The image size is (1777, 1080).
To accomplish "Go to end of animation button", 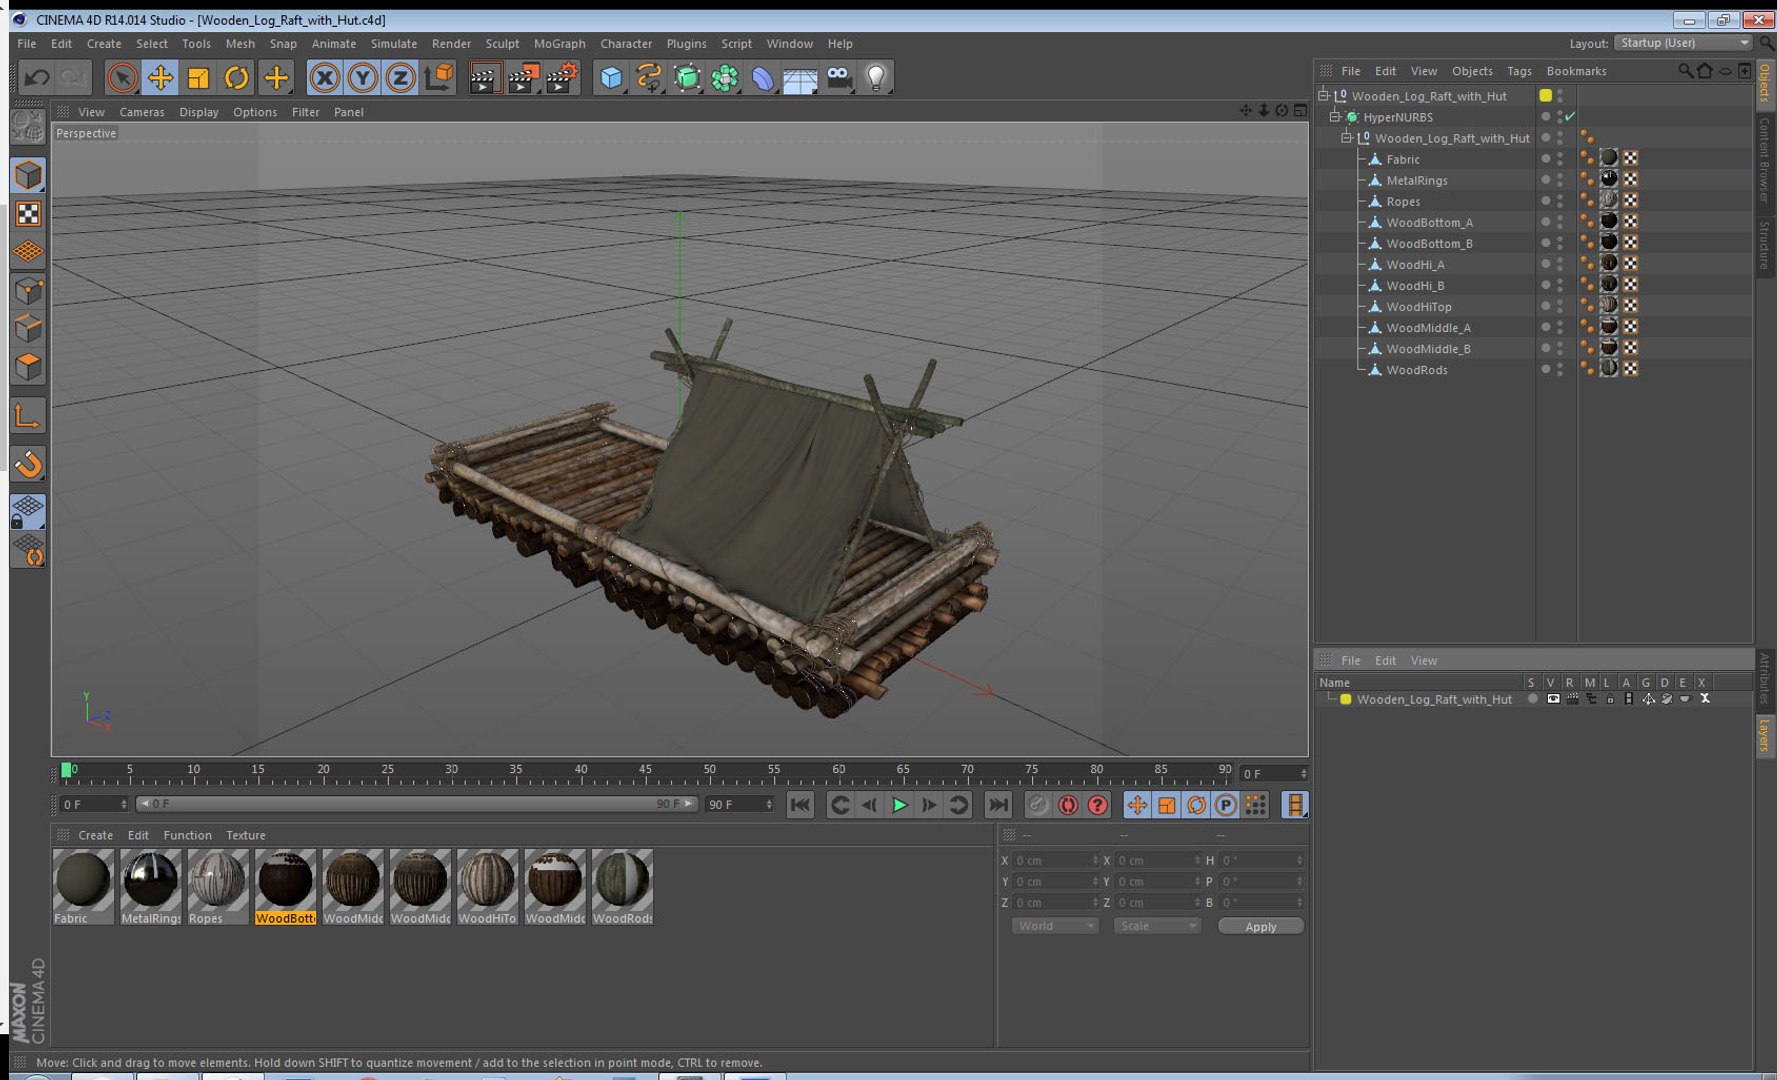I will 998,805.
